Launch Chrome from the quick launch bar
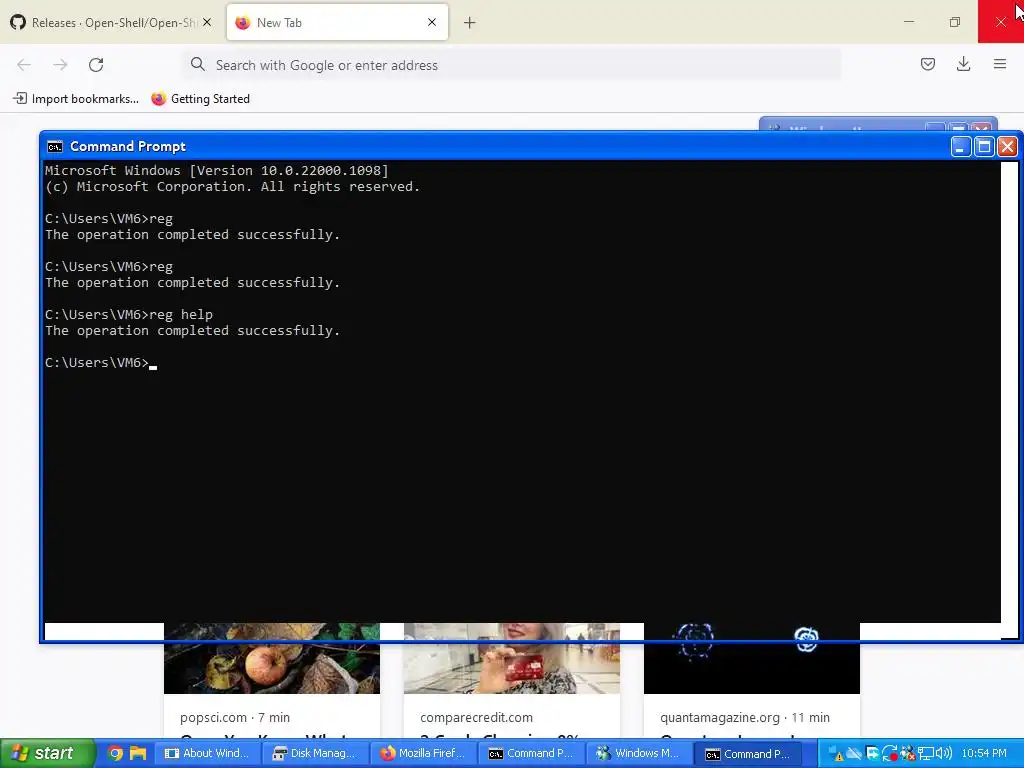 pos(115,753)
